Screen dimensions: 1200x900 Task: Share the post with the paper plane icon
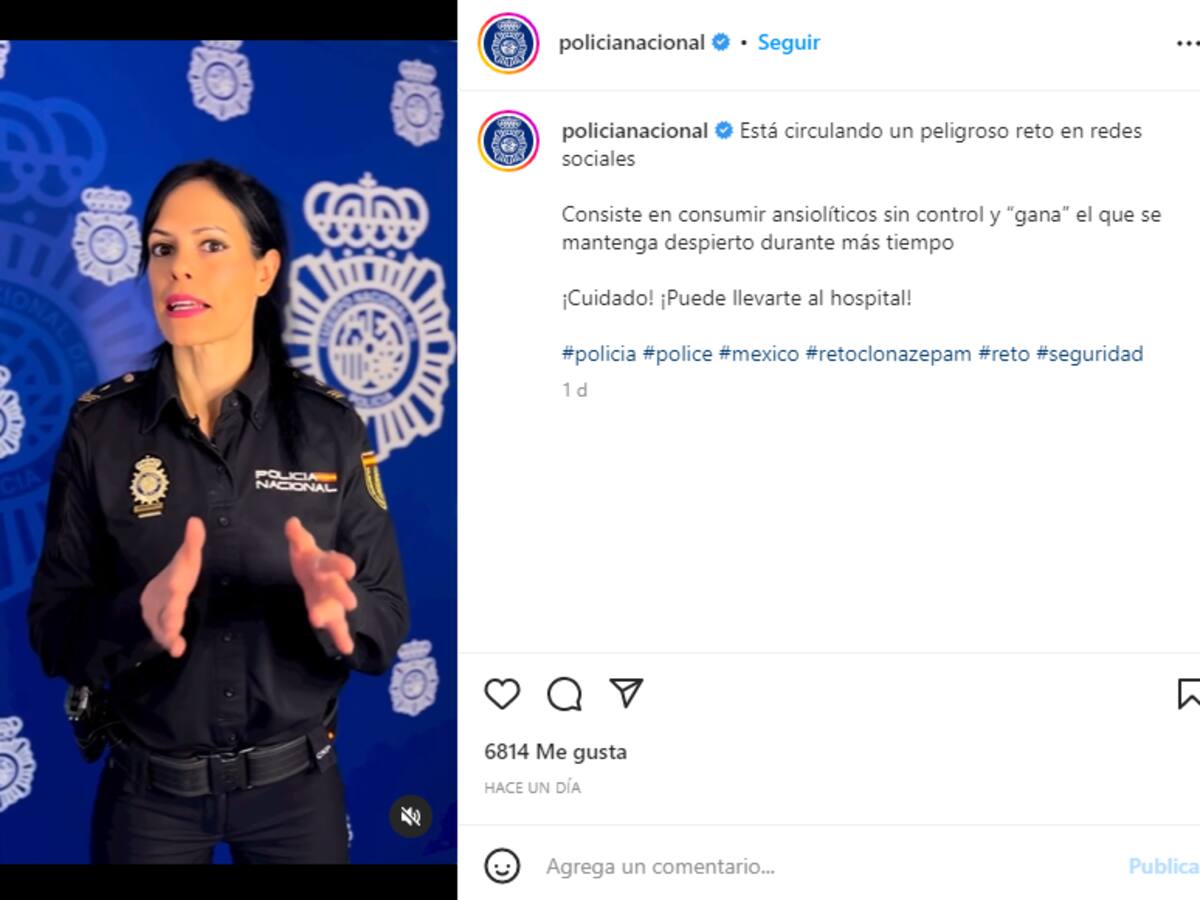626,692
